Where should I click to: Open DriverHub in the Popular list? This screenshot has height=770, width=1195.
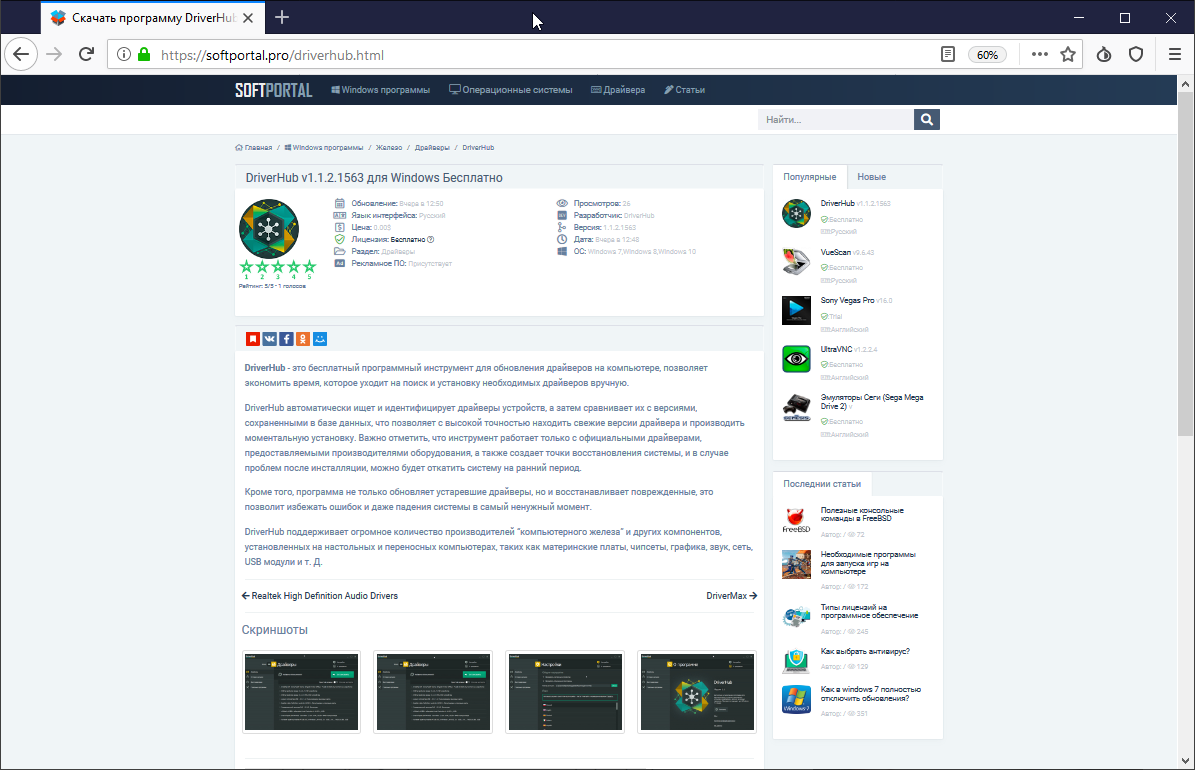pyautogui.click(x=837, y=204)
